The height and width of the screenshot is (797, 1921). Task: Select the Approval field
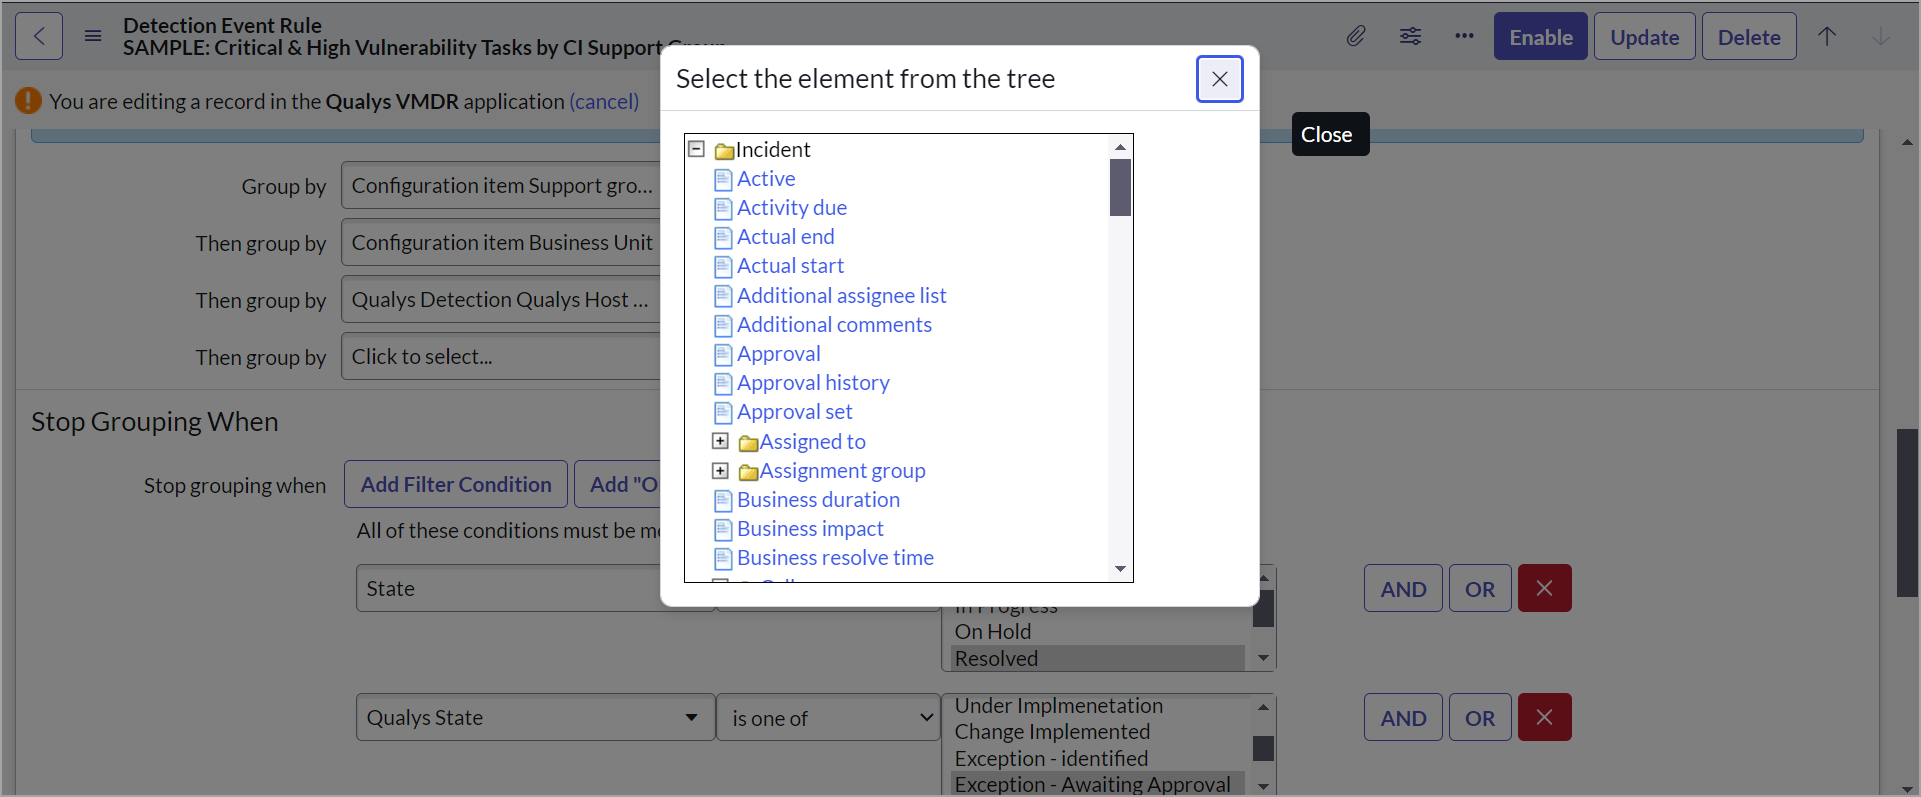(x=779, y=354)
